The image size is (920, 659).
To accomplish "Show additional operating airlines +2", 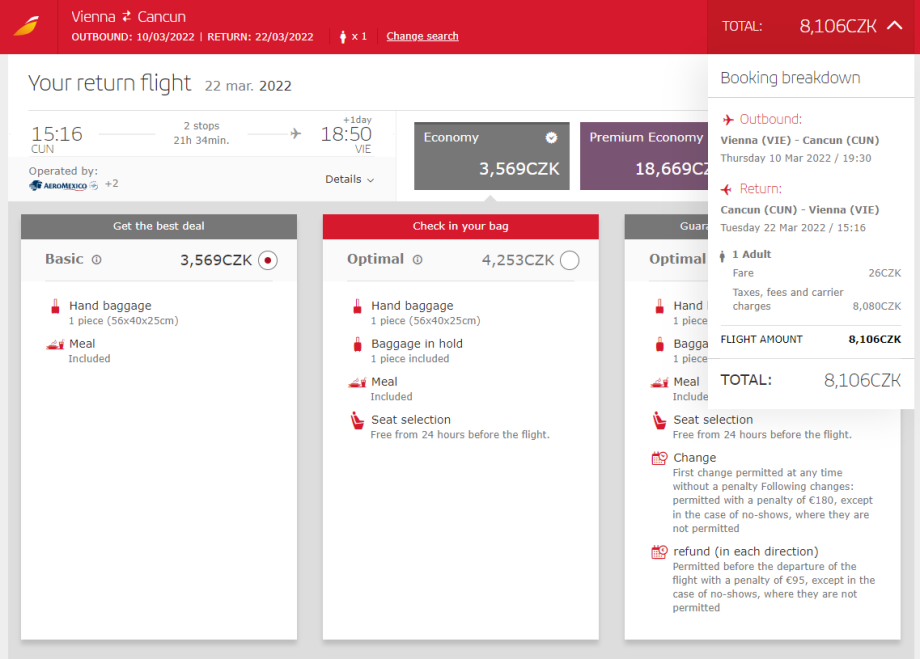I will click(112, 184).
